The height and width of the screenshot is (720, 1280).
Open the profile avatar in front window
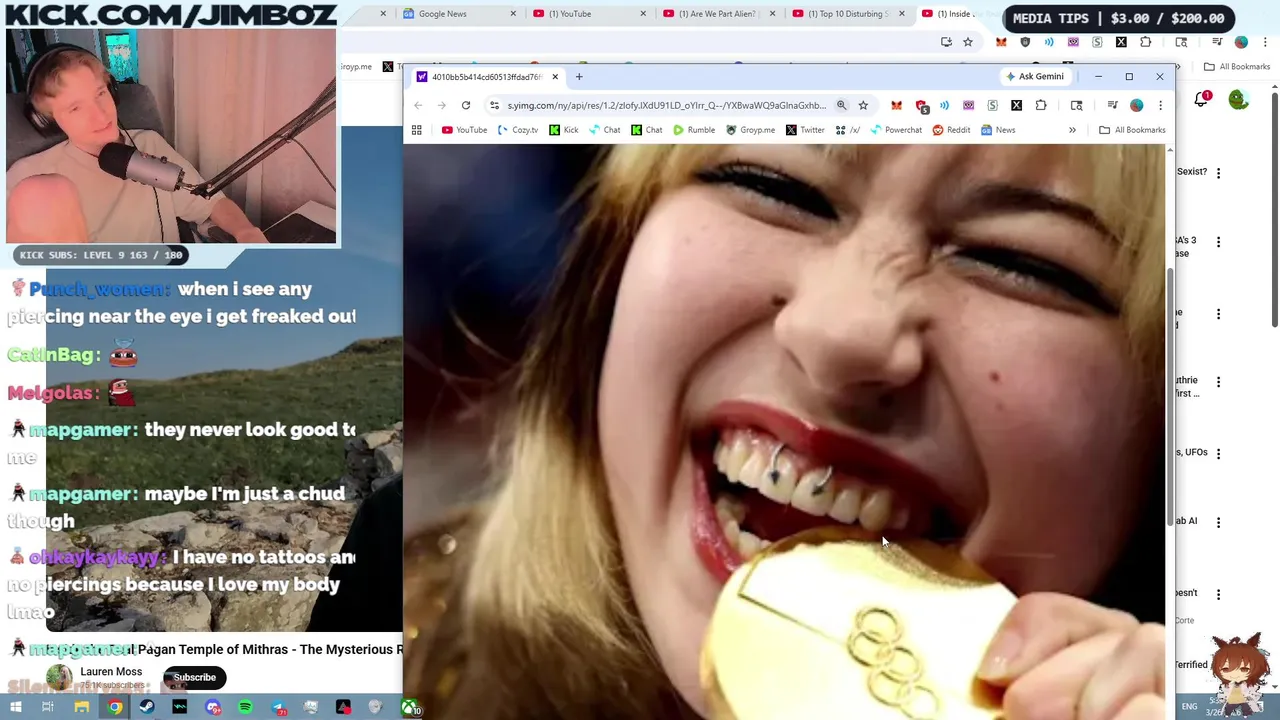click(1136, 105)
